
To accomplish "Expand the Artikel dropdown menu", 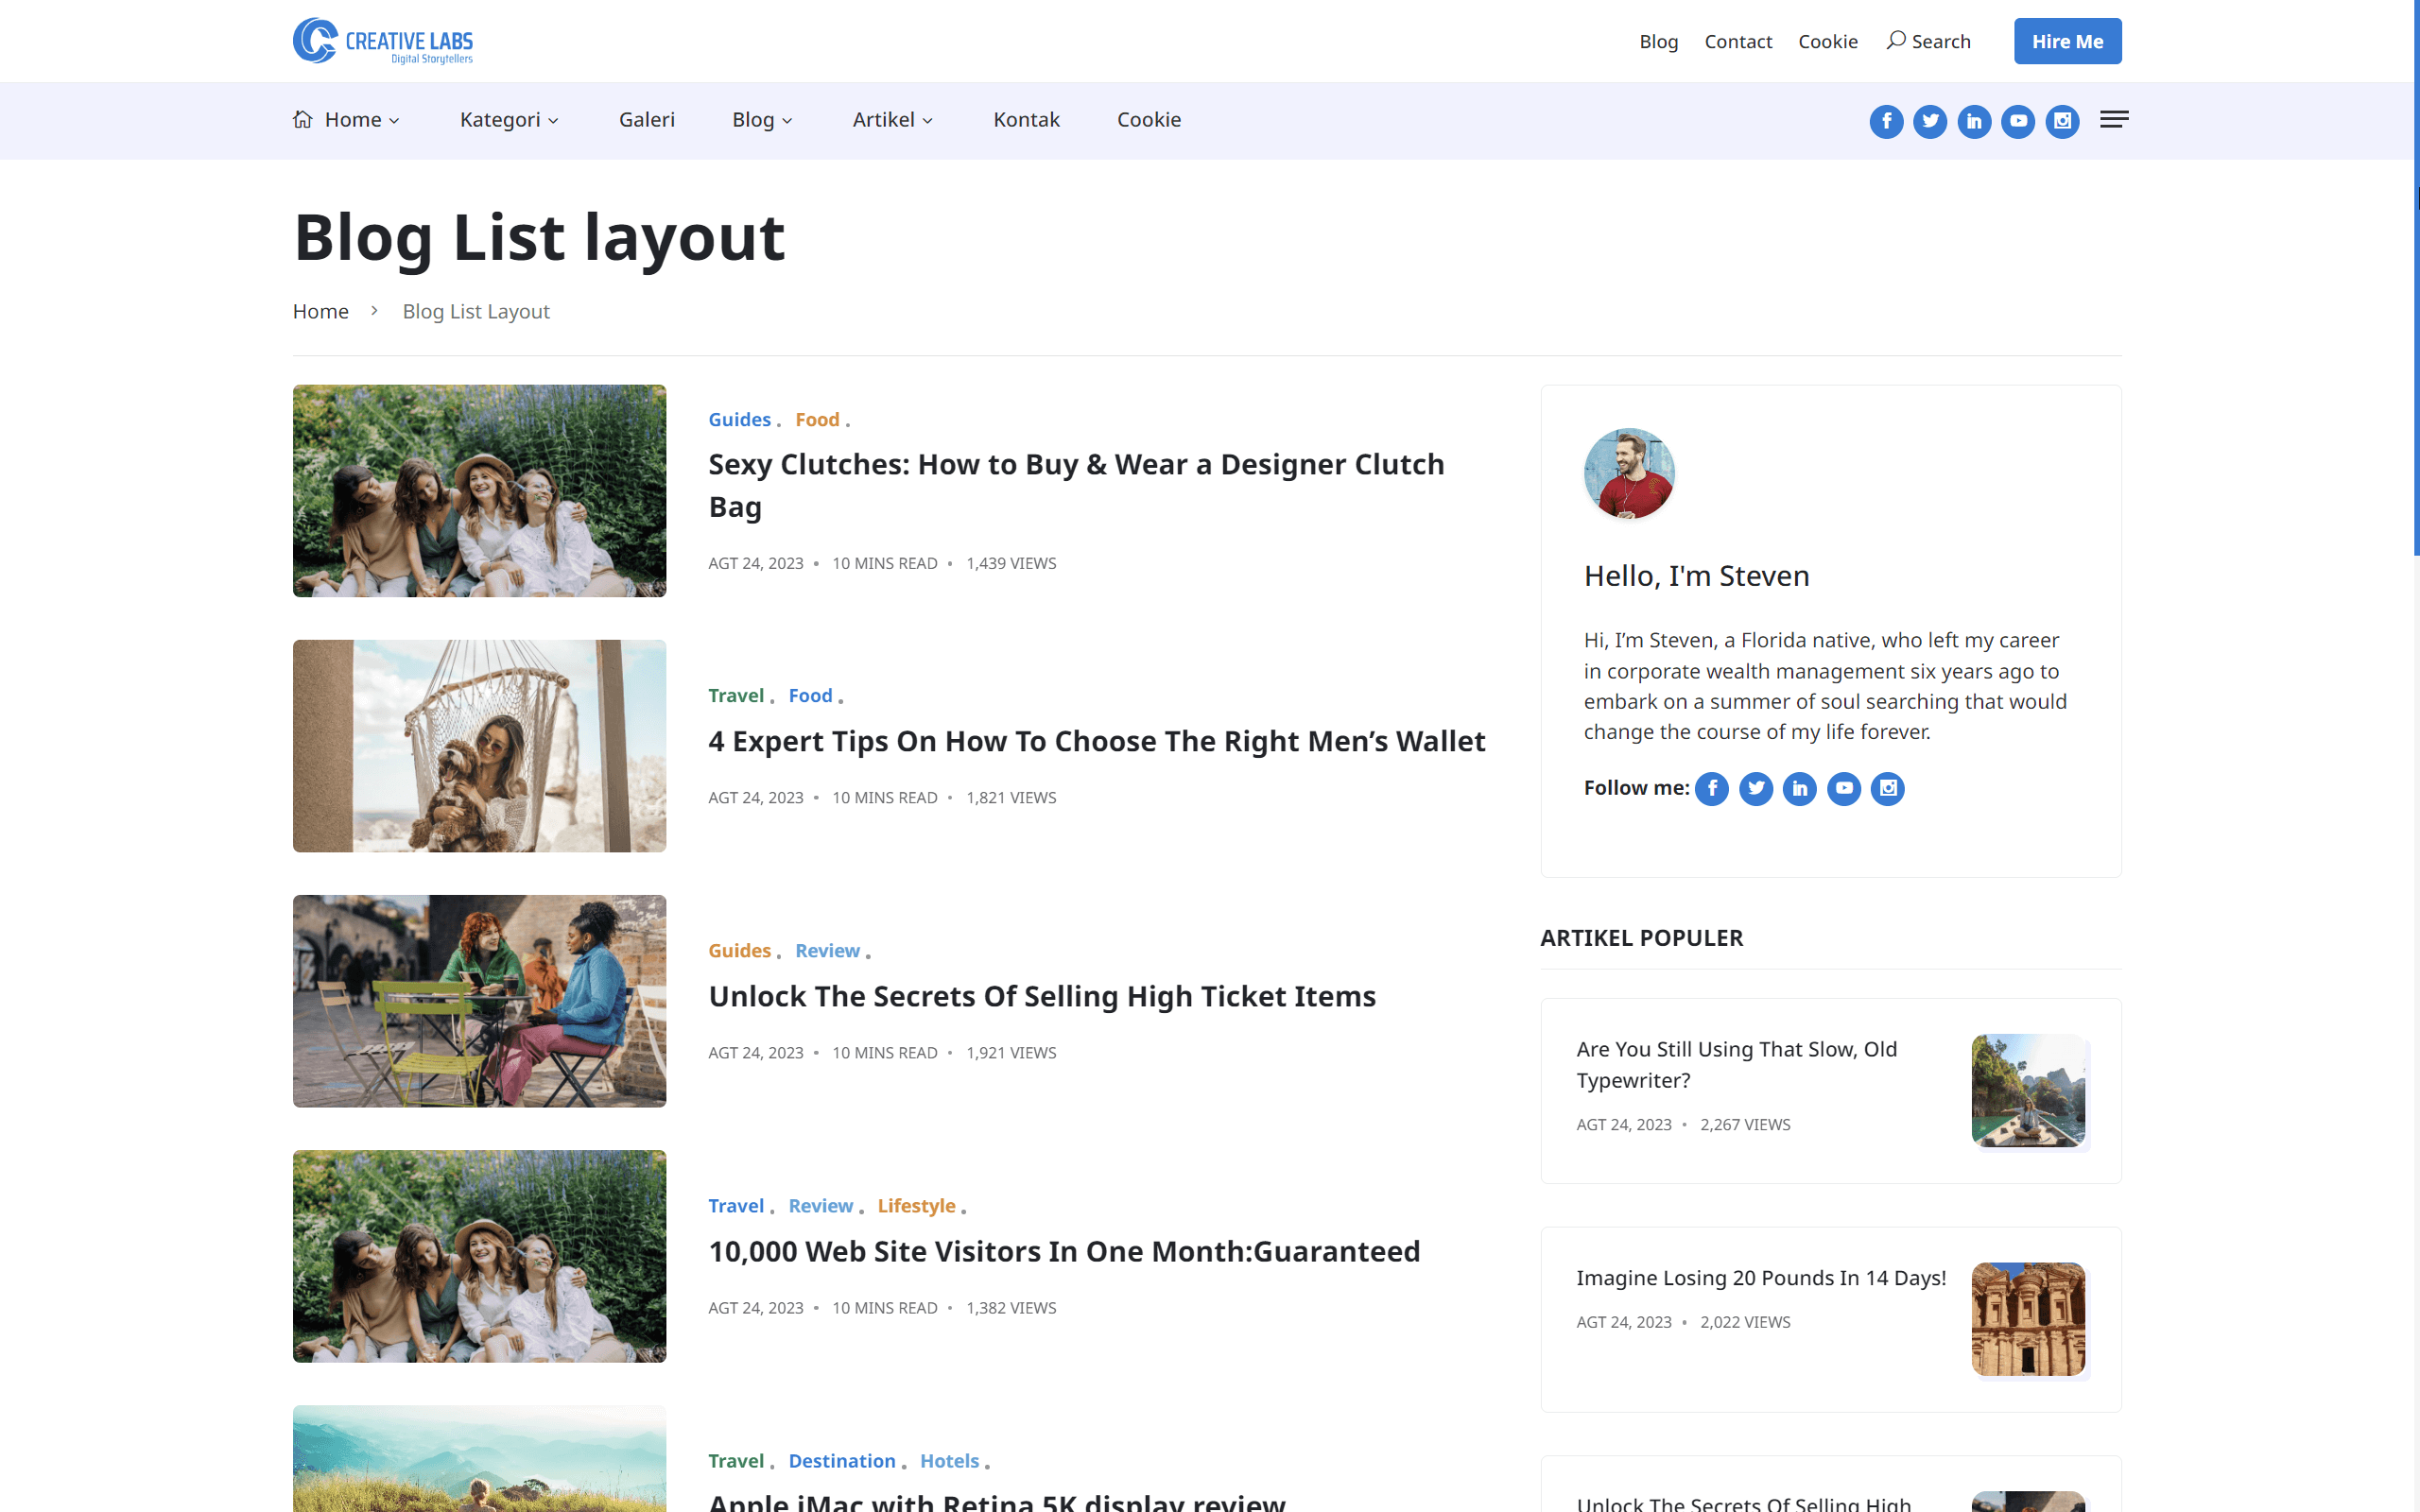I will [892, 120].
